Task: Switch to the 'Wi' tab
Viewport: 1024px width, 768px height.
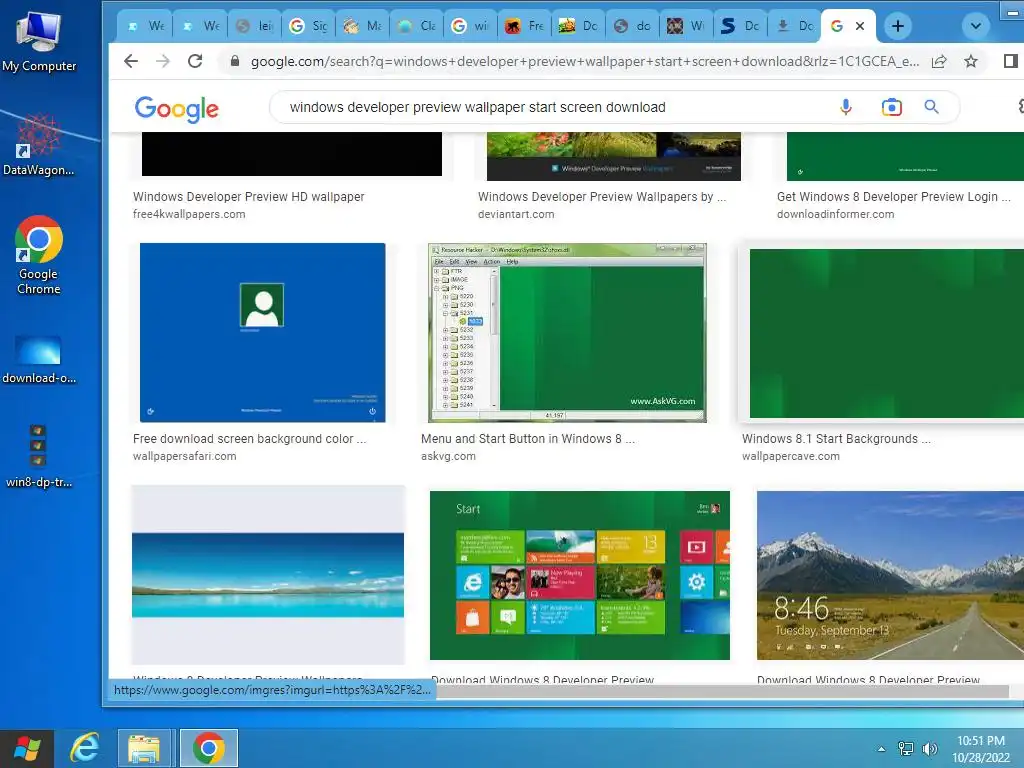Action: point(688,26)
